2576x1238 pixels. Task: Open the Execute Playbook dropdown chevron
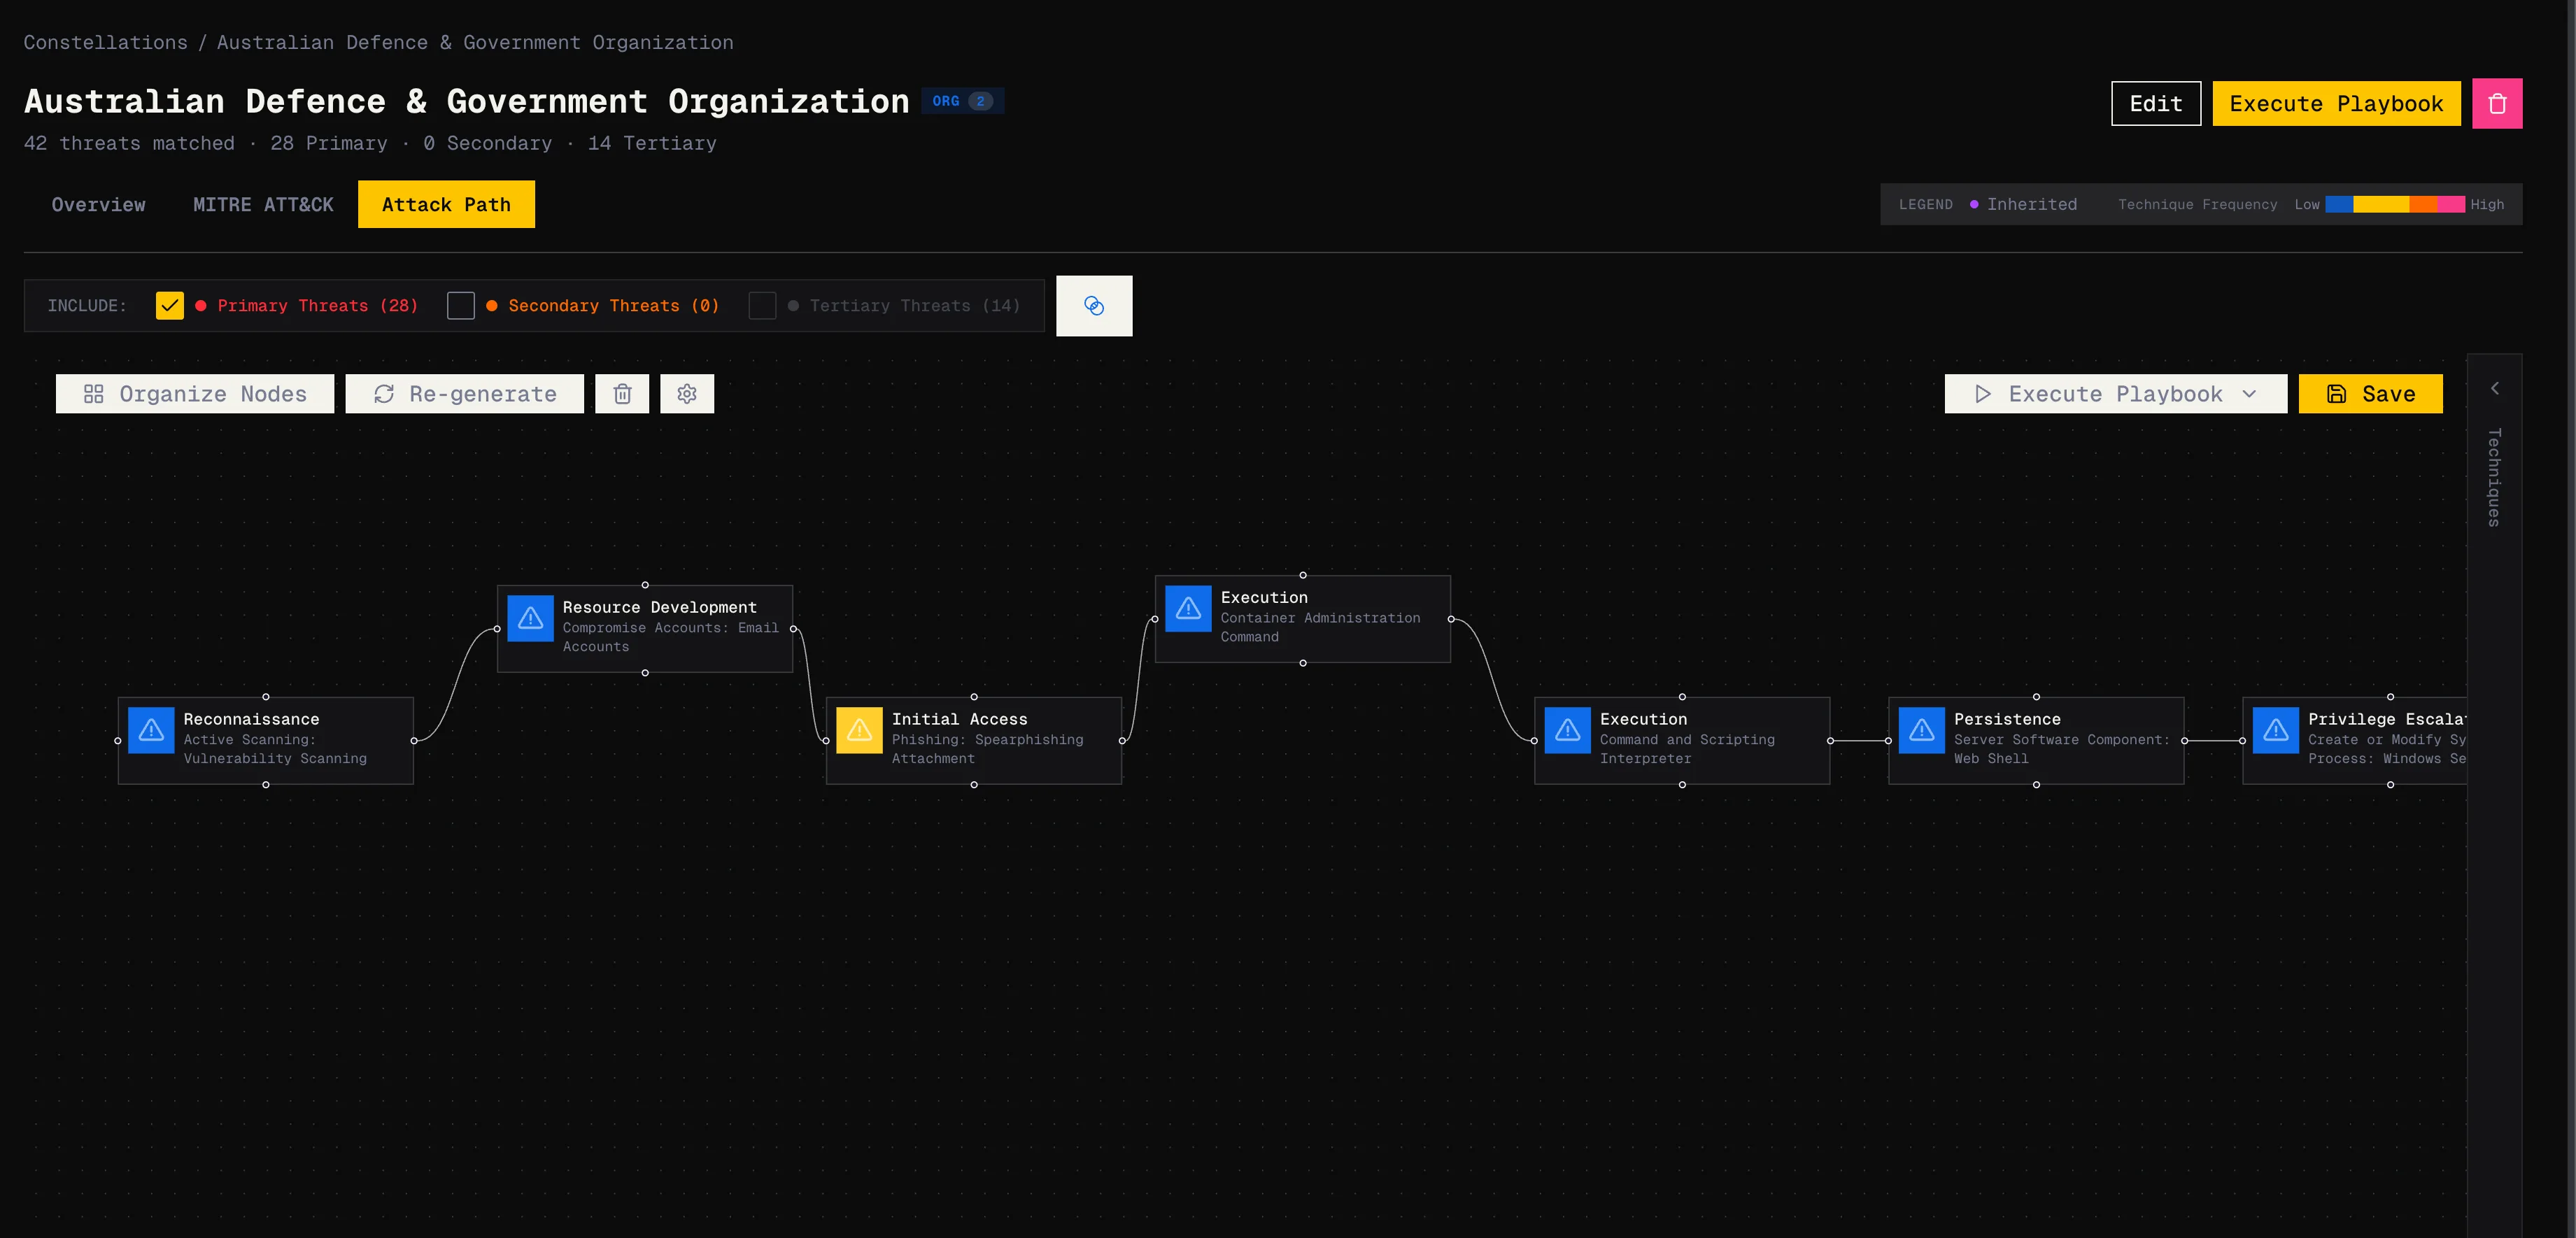coord(2250,394)
